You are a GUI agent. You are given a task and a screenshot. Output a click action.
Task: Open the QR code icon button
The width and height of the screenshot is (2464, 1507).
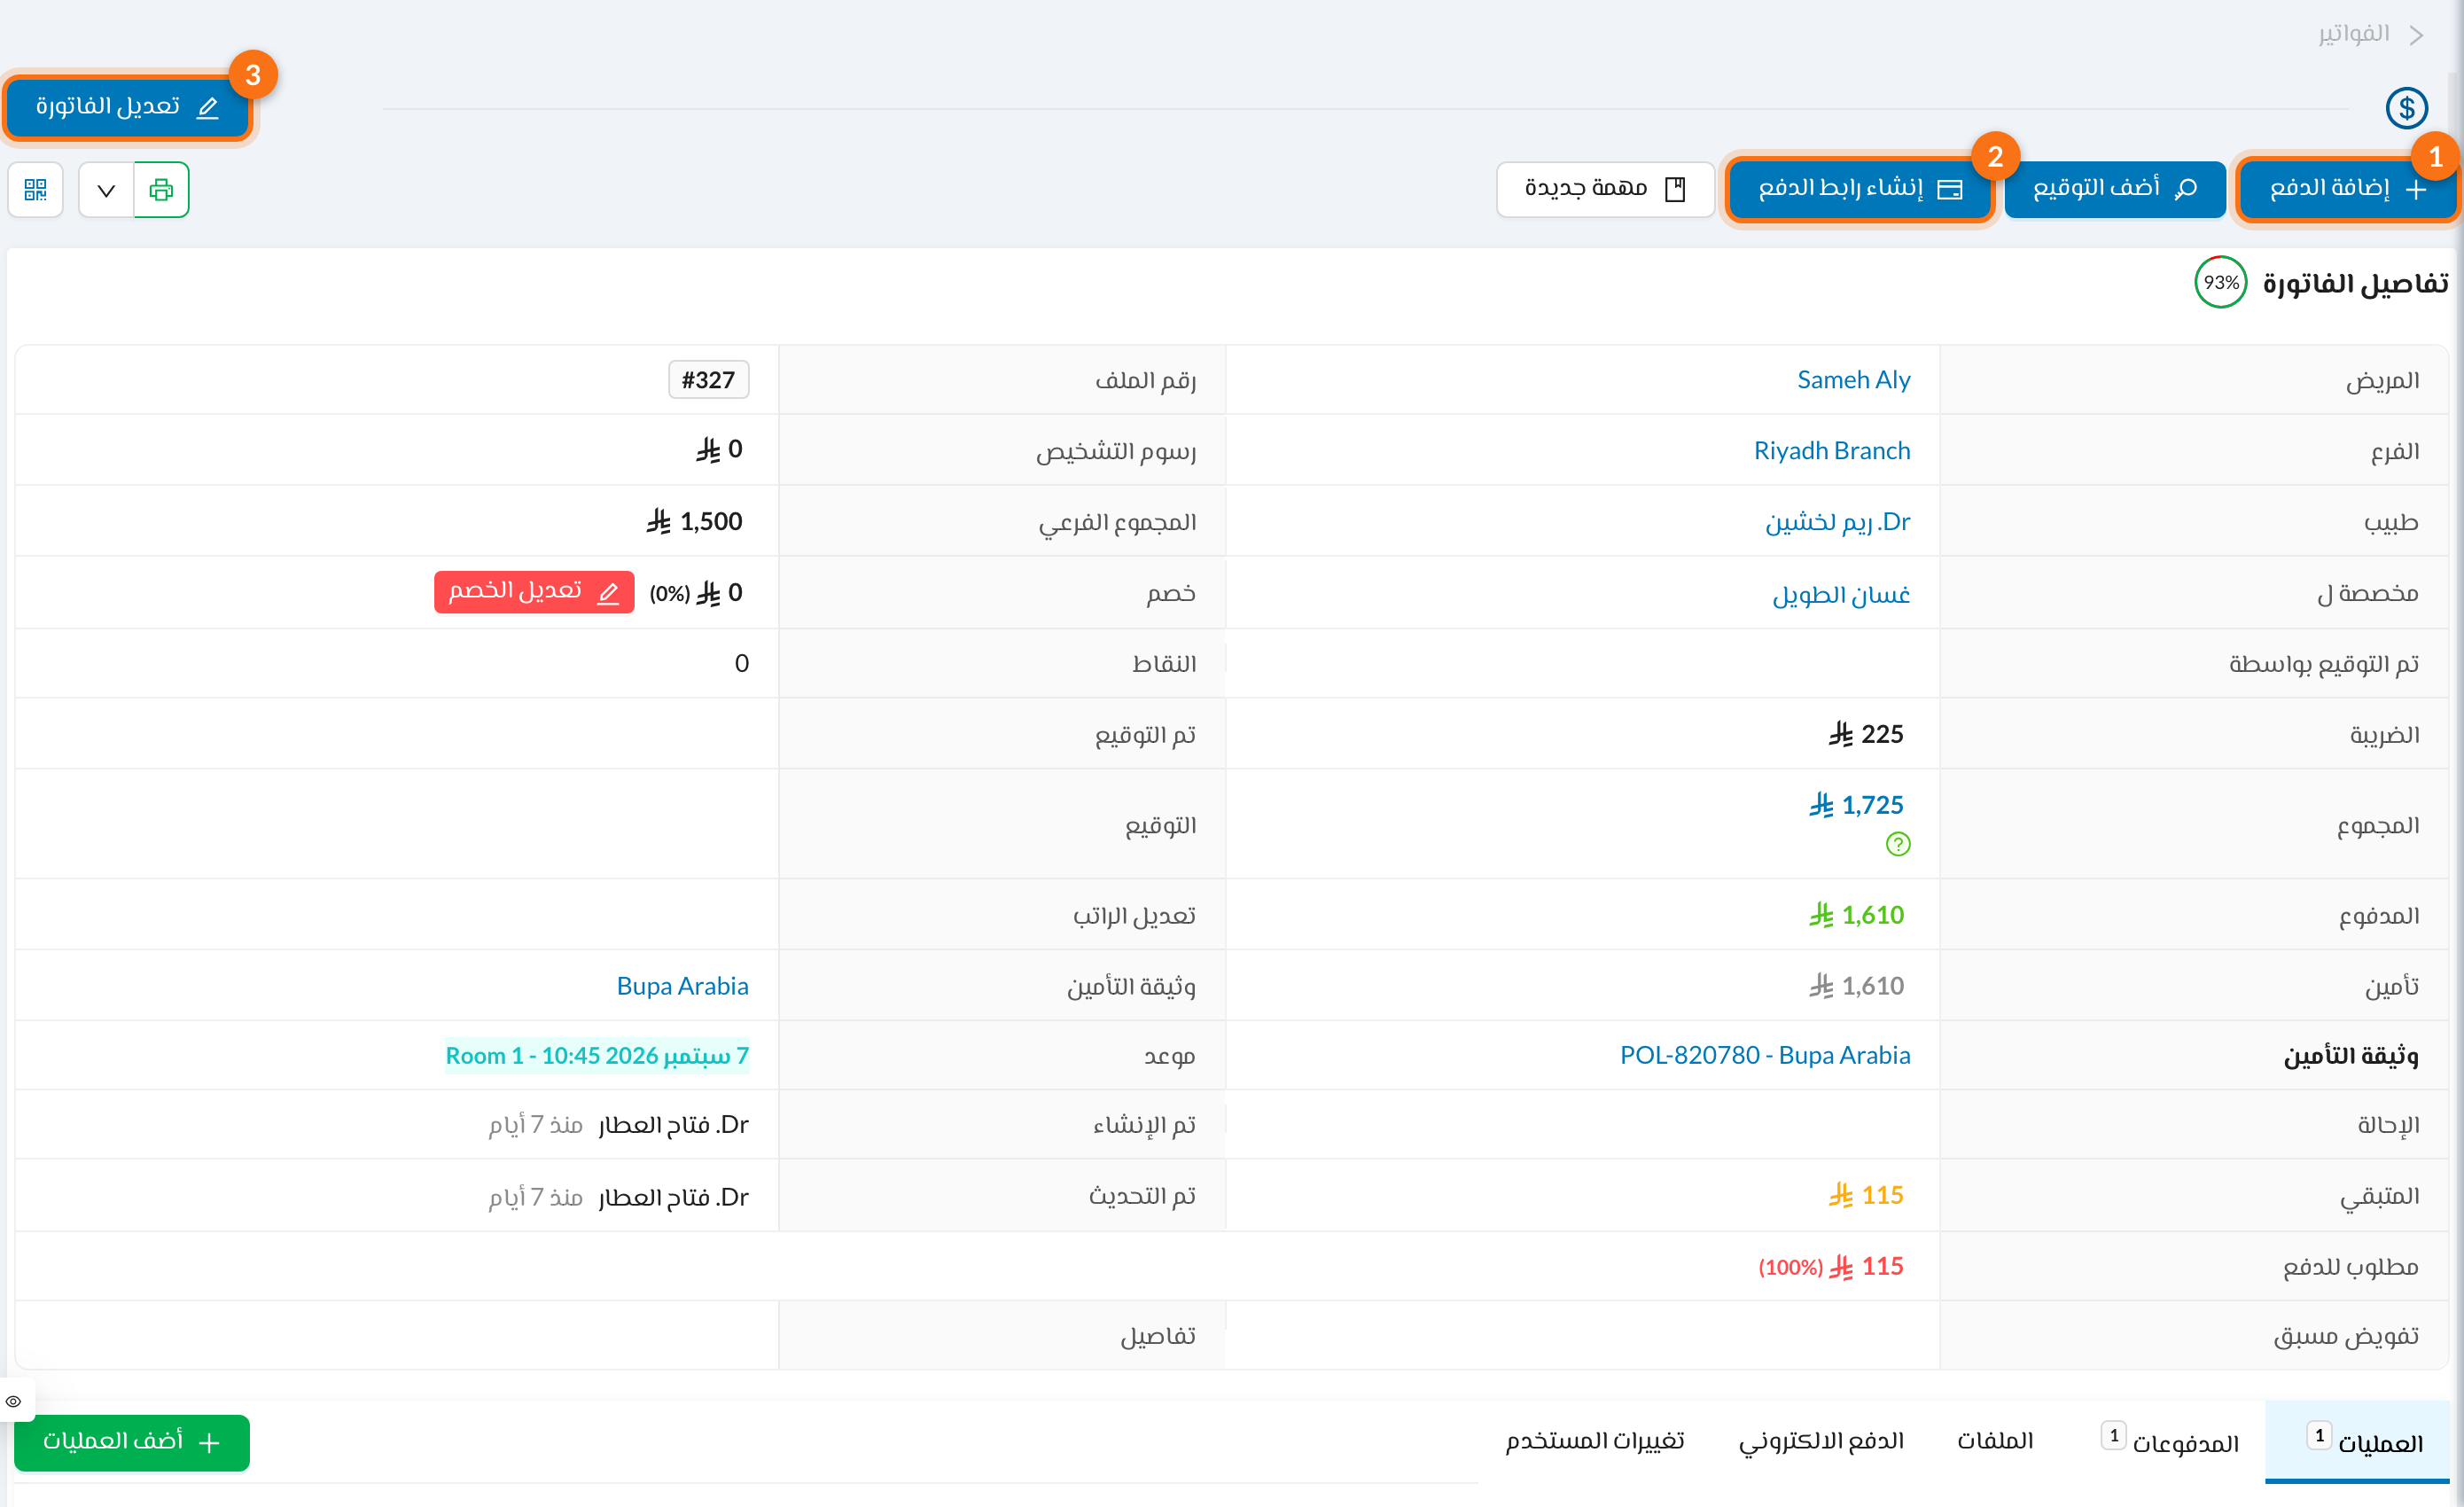click(x=36, y=189)
